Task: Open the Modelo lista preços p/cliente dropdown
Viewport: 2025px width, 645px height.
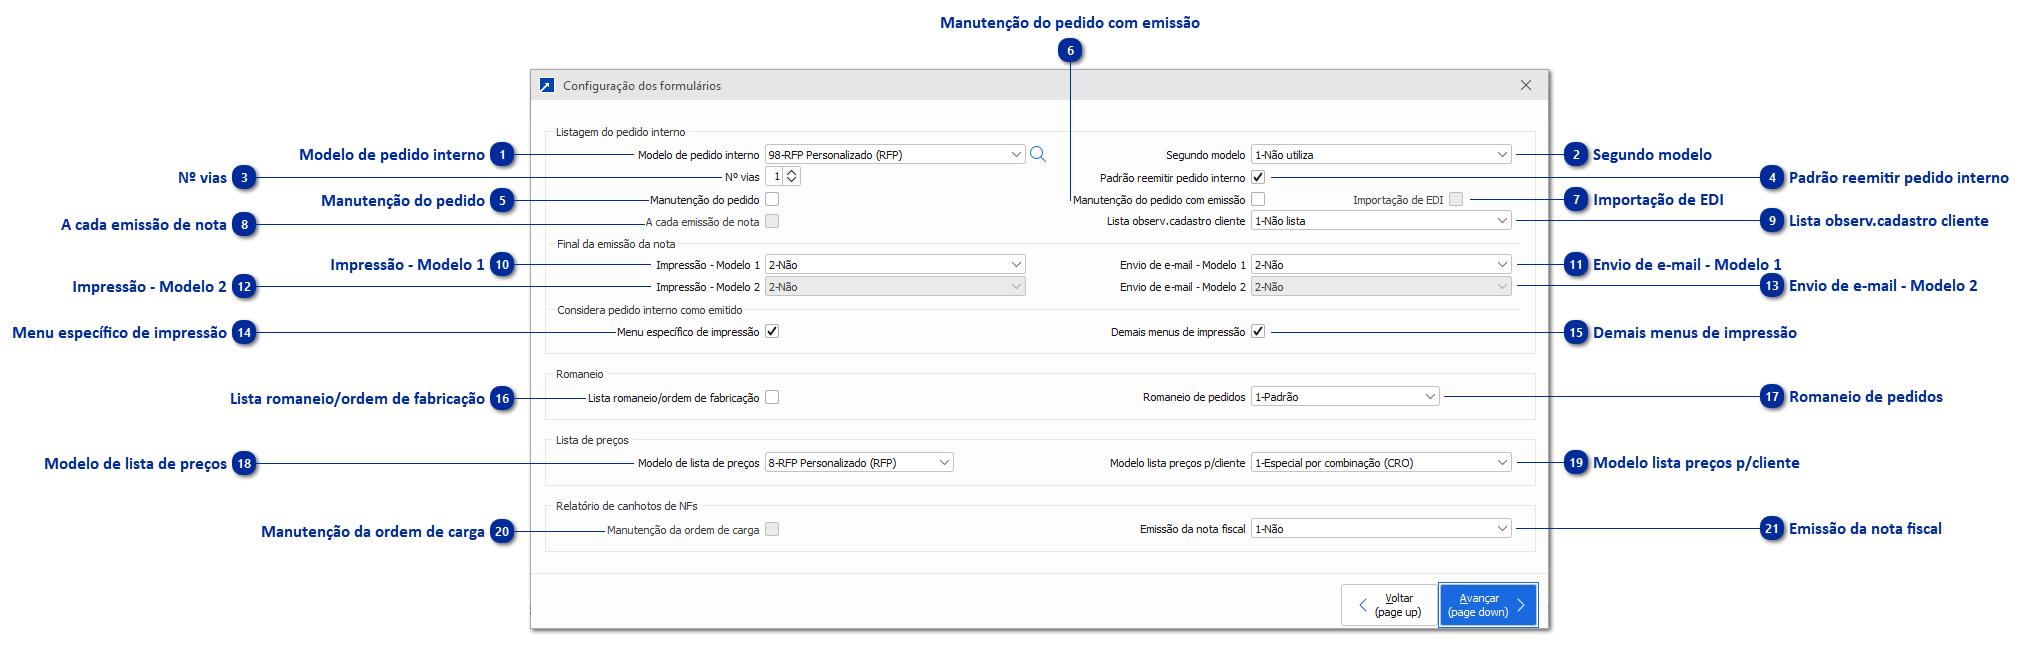Action: point(1381,463)
